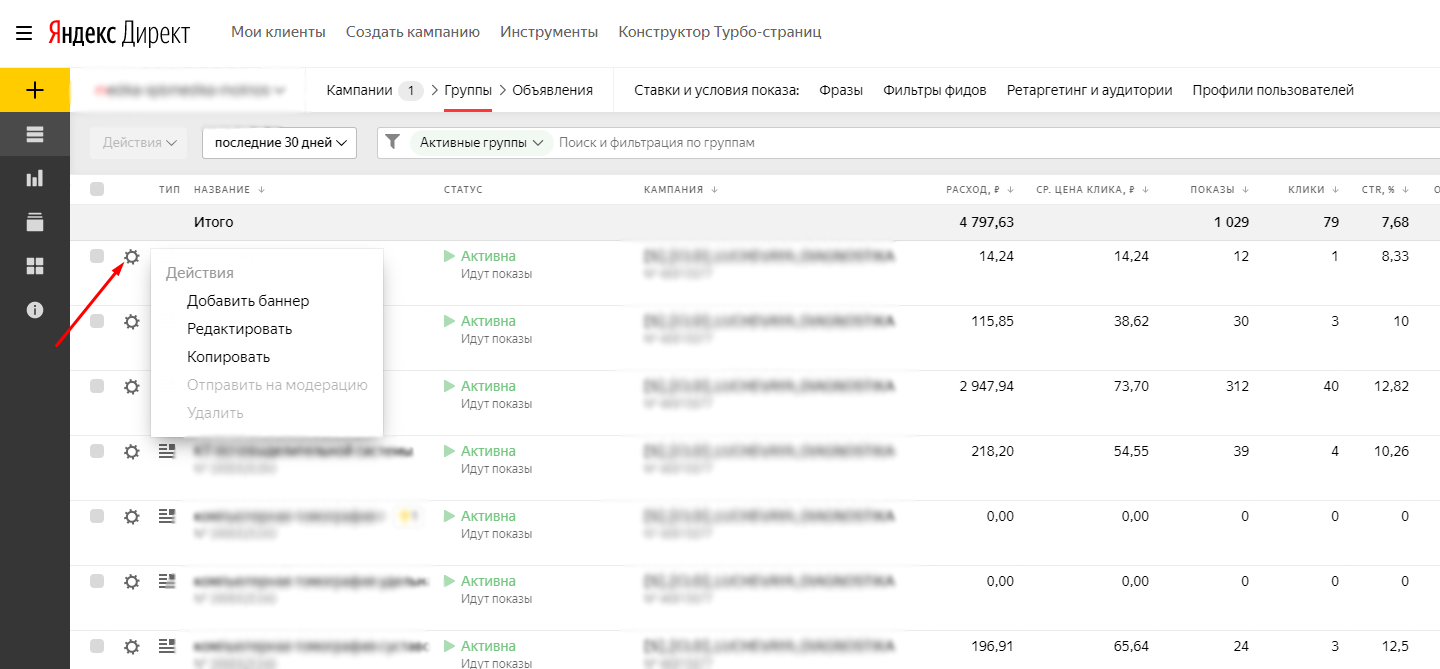This screenshot has height=669, width=1440.
Task: Open the statistics bar chart sidebar icon
Action: 35,178
